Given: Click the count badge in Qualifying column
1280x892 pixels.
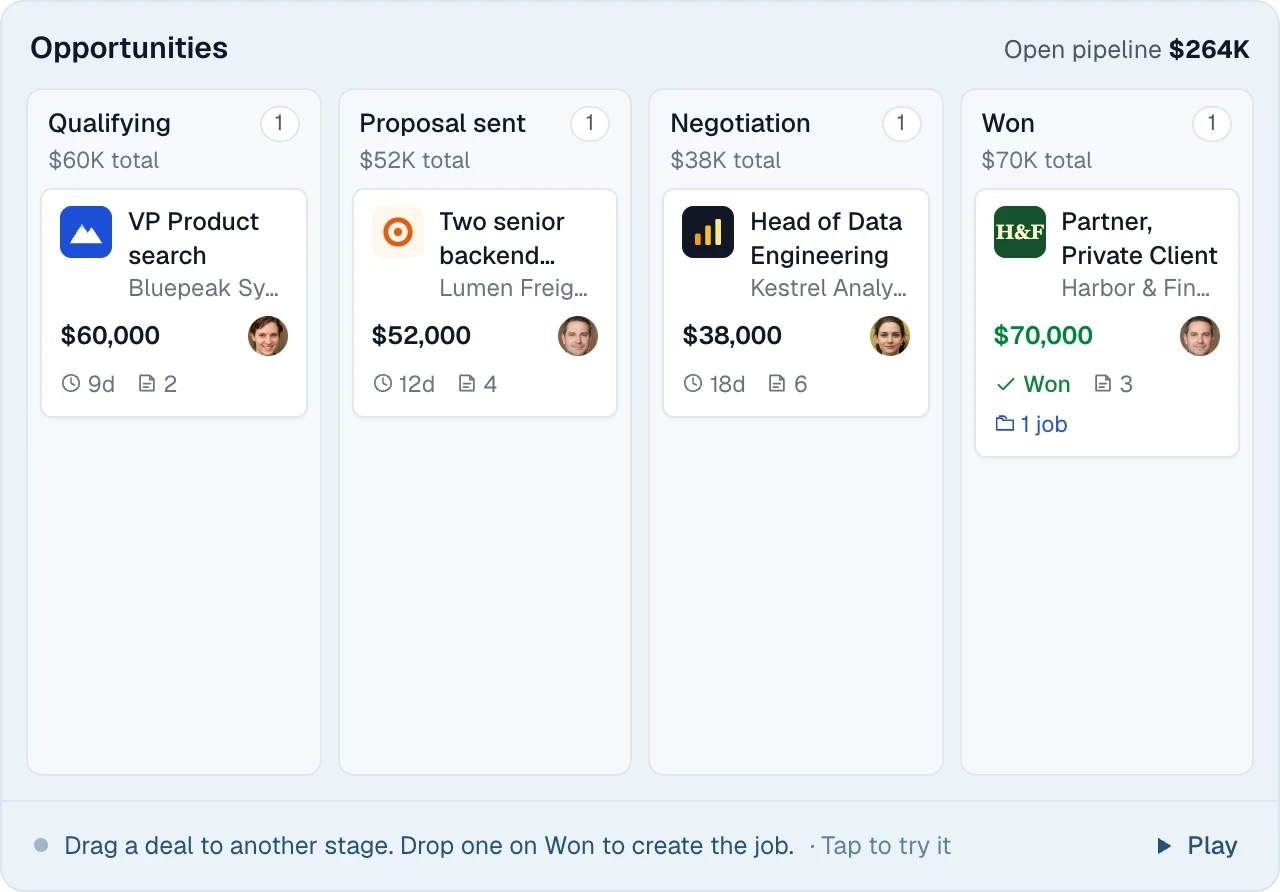Looking at the screenshot, I should 280,124.
